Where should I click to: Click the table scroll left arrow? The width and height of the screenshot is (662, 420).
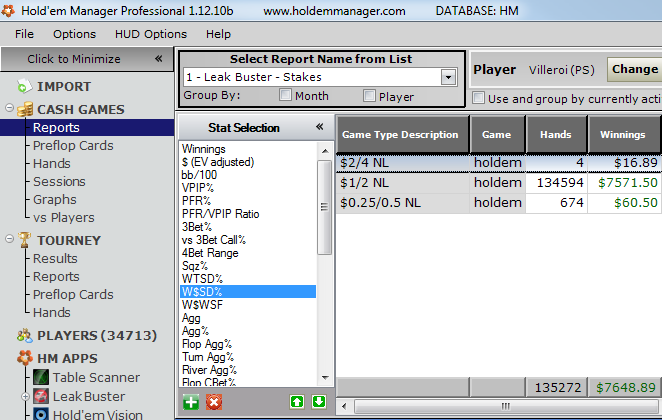(344, 406)
